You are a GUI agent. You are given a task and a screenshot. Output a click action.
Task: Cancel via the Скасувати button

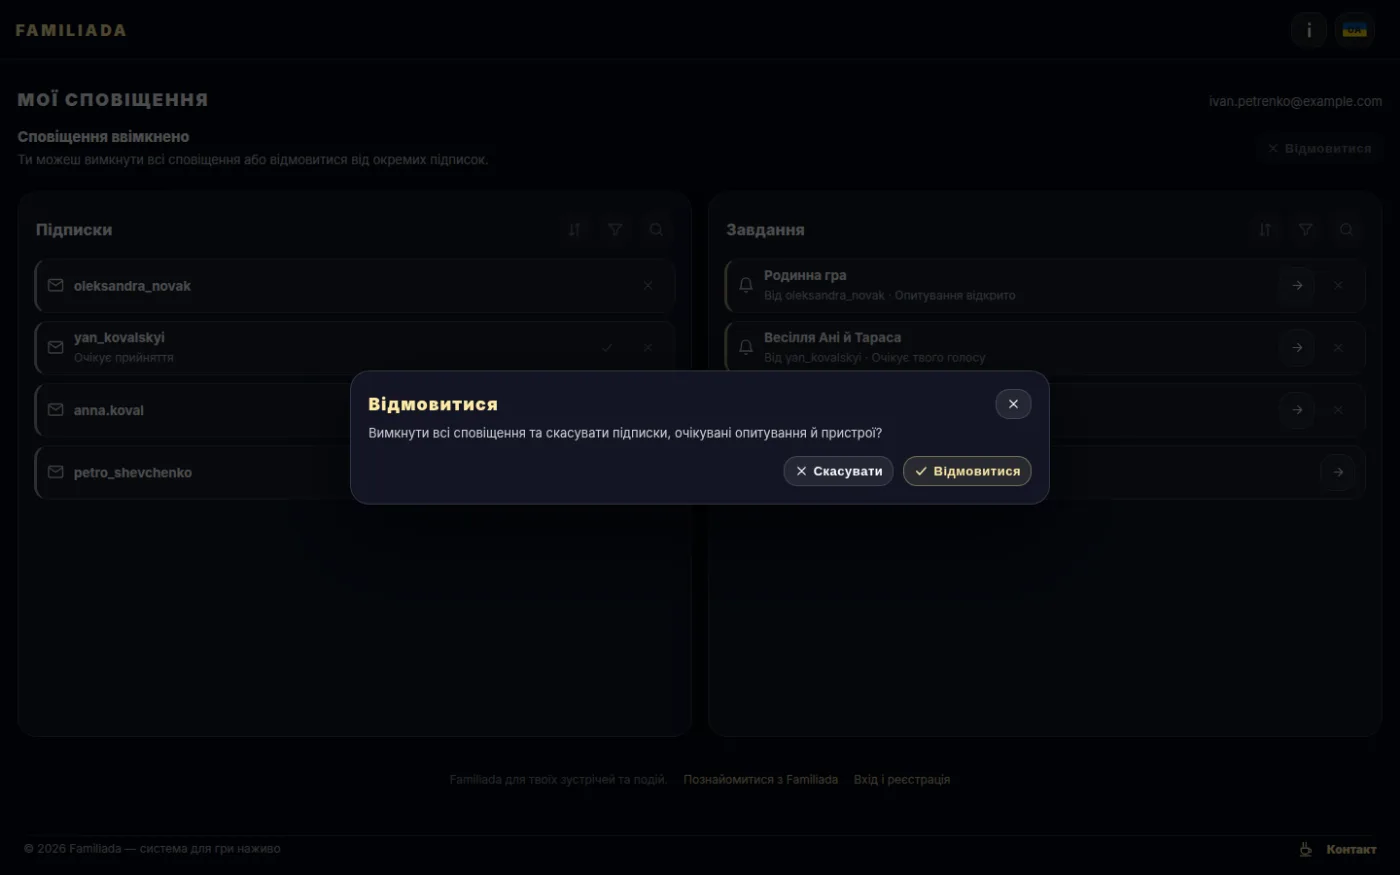point(838,471)
